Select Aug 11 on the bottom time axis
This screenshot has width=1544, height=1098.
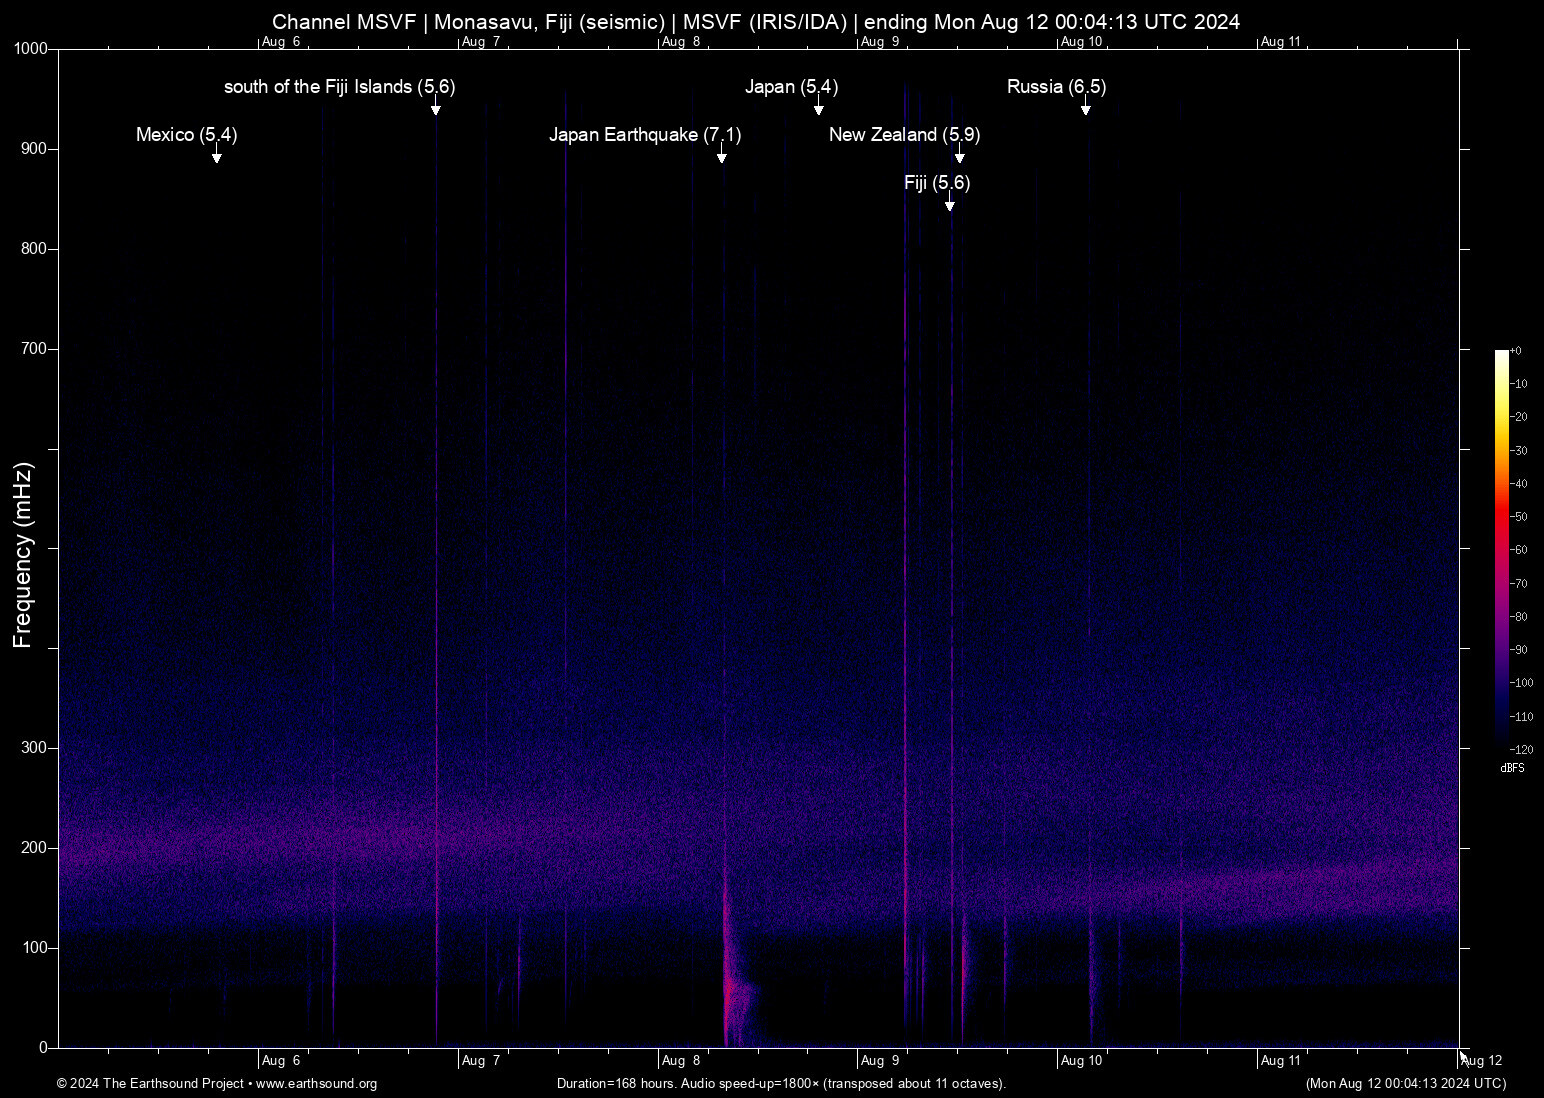point(1281,1061)
